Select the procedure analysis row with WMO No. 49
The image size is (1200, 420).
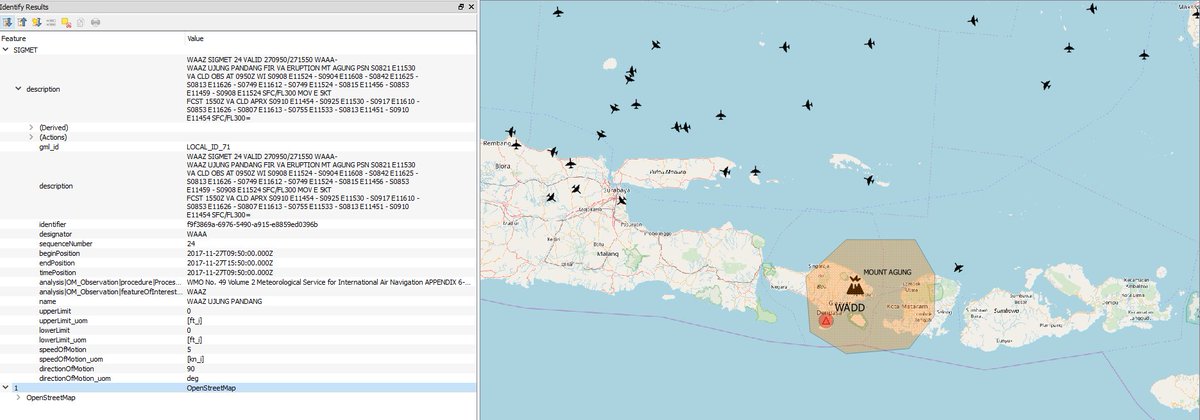click(237, 282)
